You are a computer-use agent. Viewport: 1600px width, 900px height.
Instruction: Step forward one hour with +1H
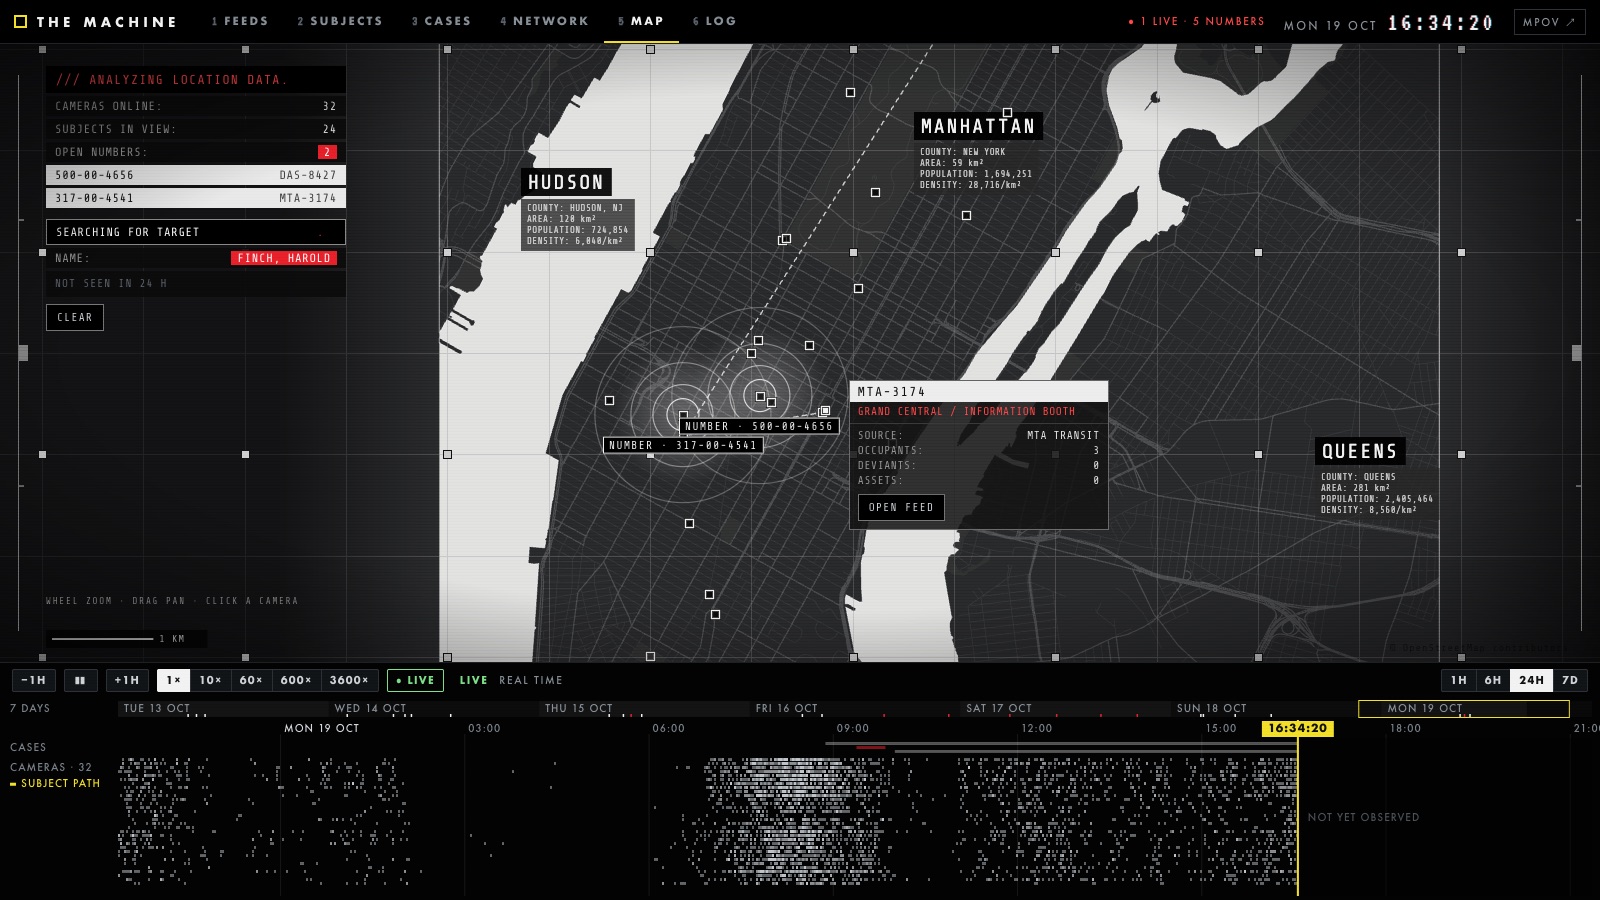coord(127,680)
